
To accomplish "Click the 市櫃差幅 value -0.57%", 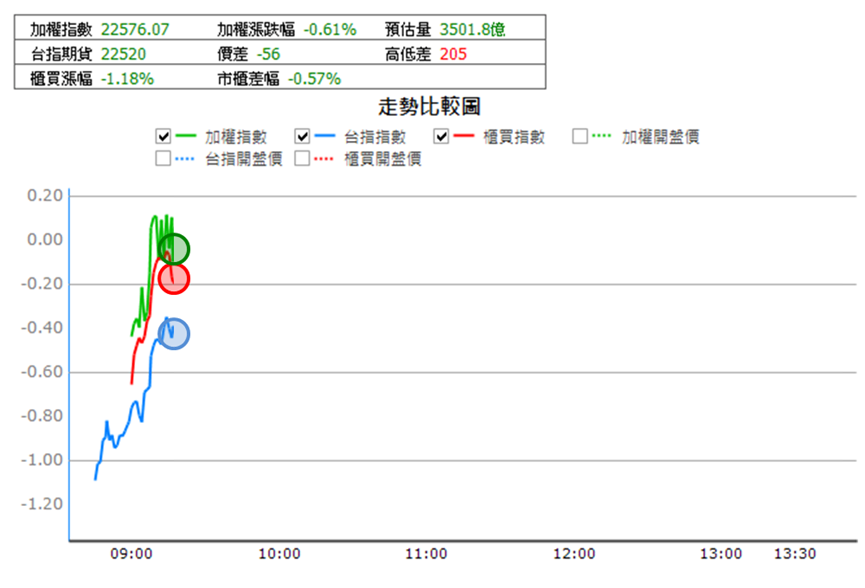I will 314,79.
